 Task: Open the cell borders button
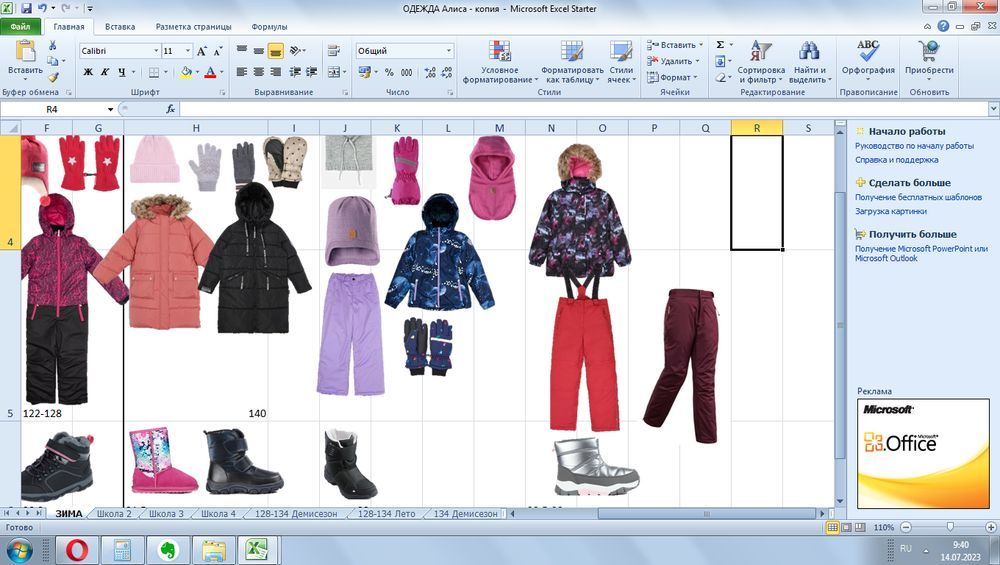(154, 72)
